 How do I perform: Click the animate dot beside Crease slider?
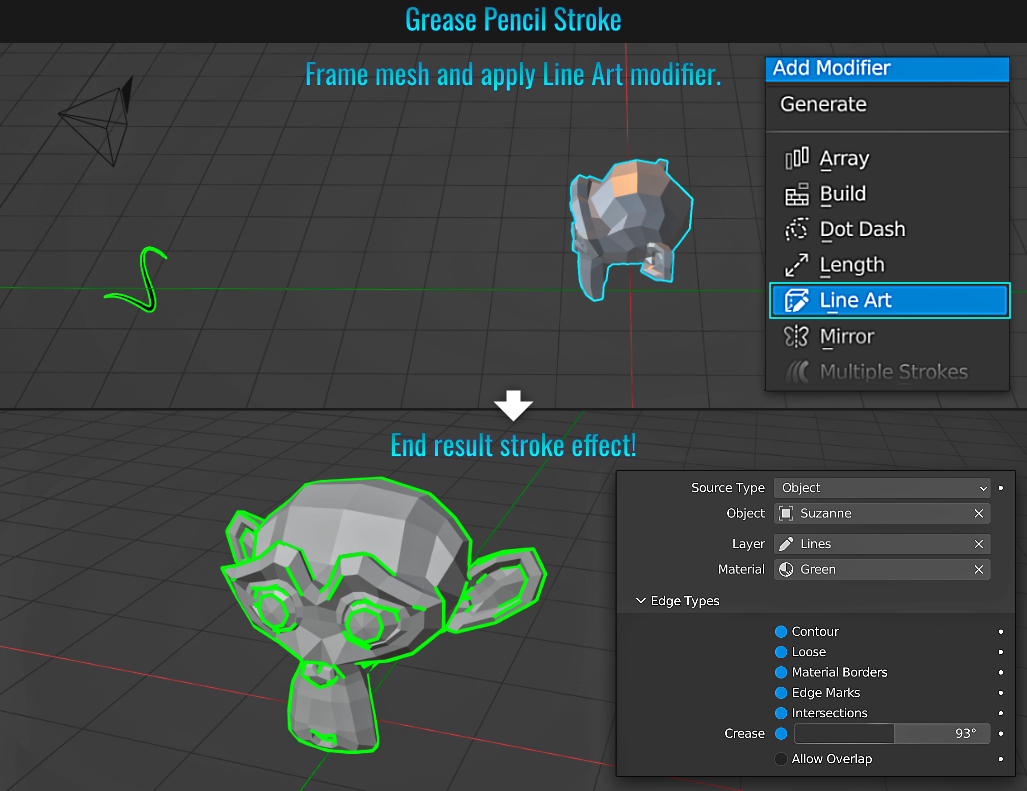[x=1001, y=734]
